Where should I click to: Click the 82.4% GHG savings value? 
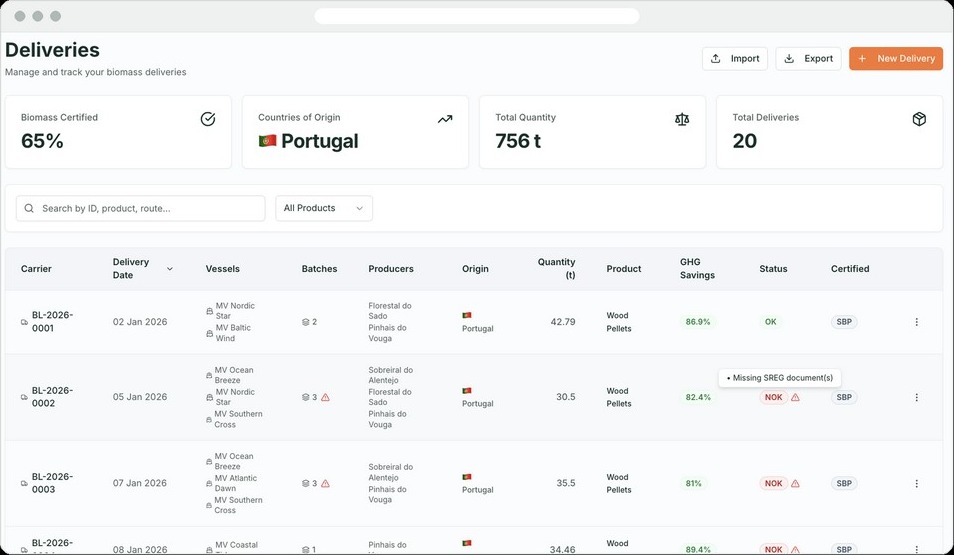[x=698, y=397]
